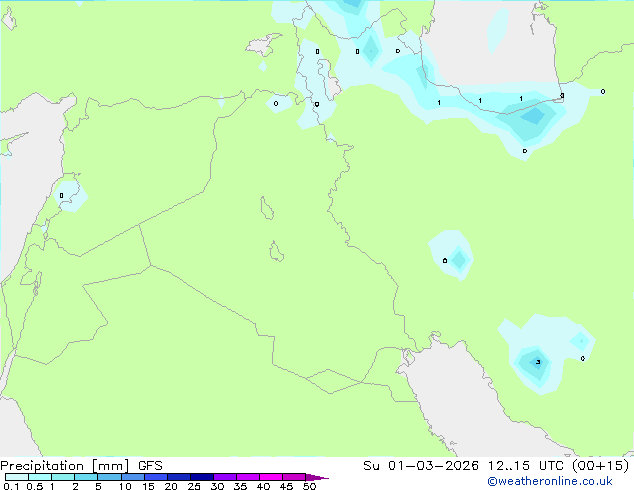The width and height of the screenshot is (634, 490).
Task: Click the 'GFS' model label
Action: coord(150,466)
